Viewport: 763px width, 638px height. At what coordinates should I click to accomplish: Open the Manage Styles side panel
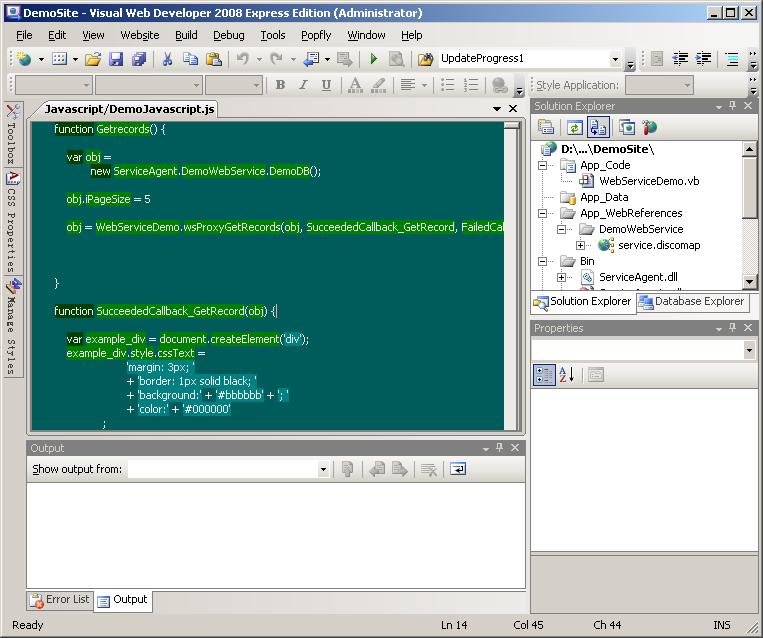13,326
